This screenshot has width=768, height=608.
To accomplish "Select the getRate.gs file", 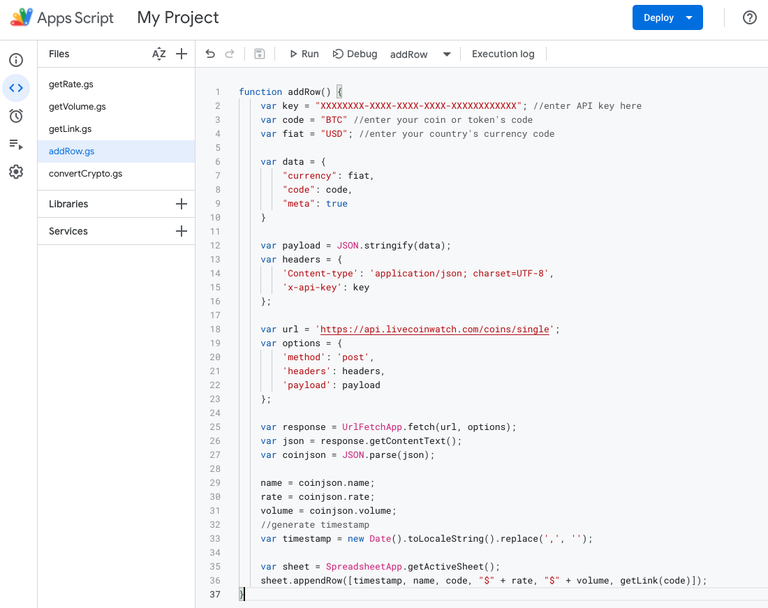I will point(71,84).
